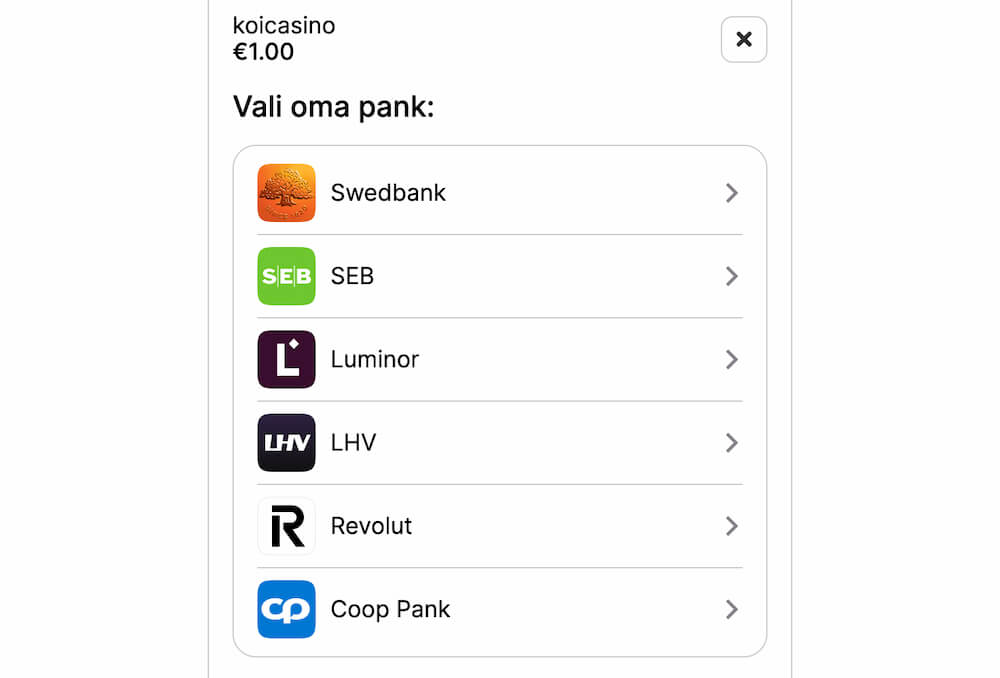
Task: Click the Vali oma pank heading
Action: click(x=333, y=106)
